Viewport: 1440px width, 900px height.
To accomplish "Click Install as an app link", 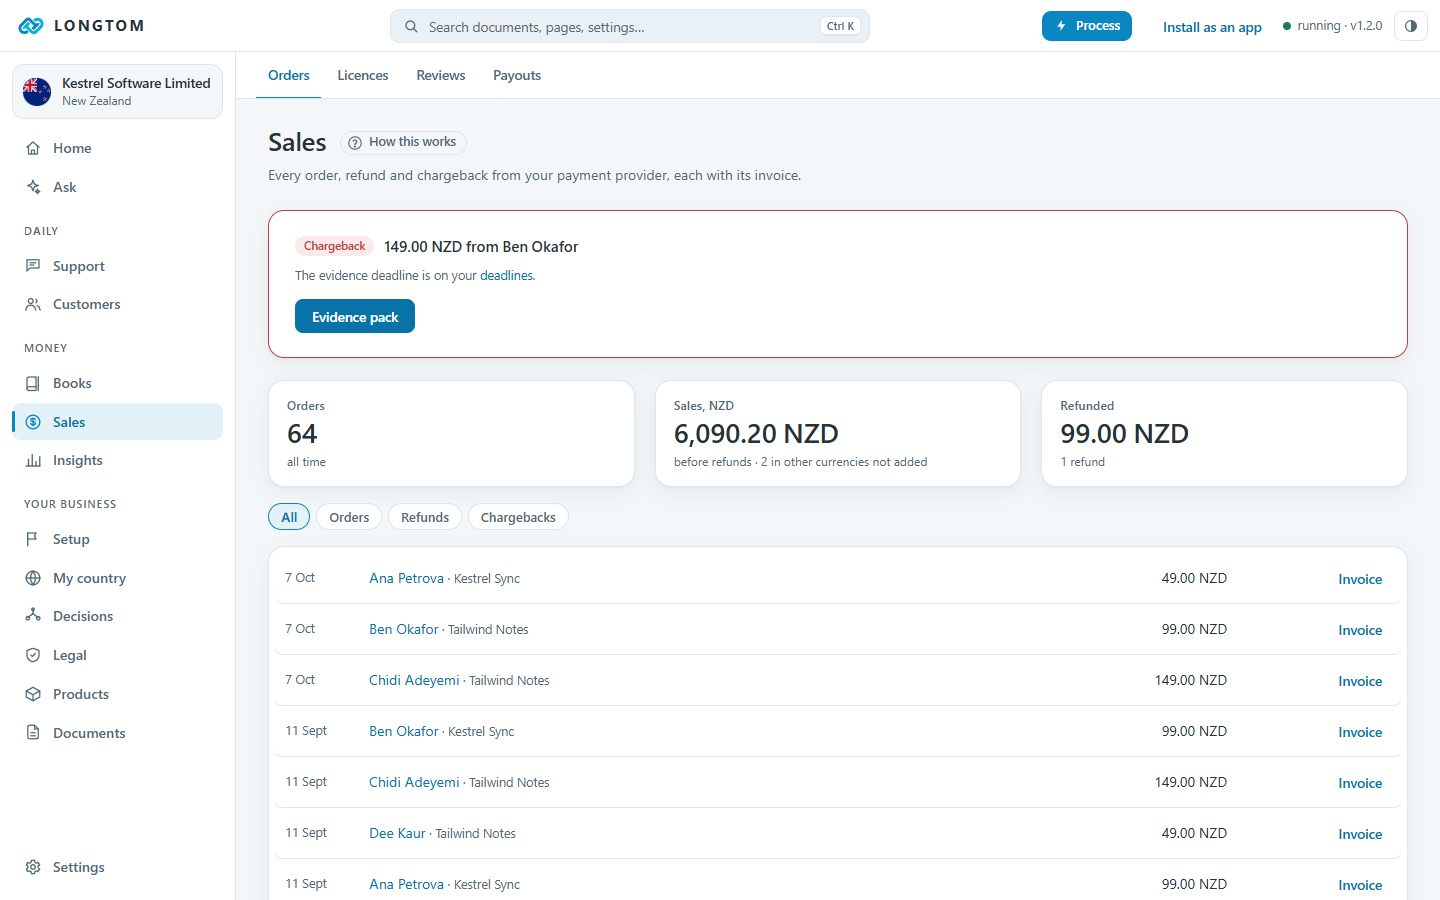I will click(1212, 27).
